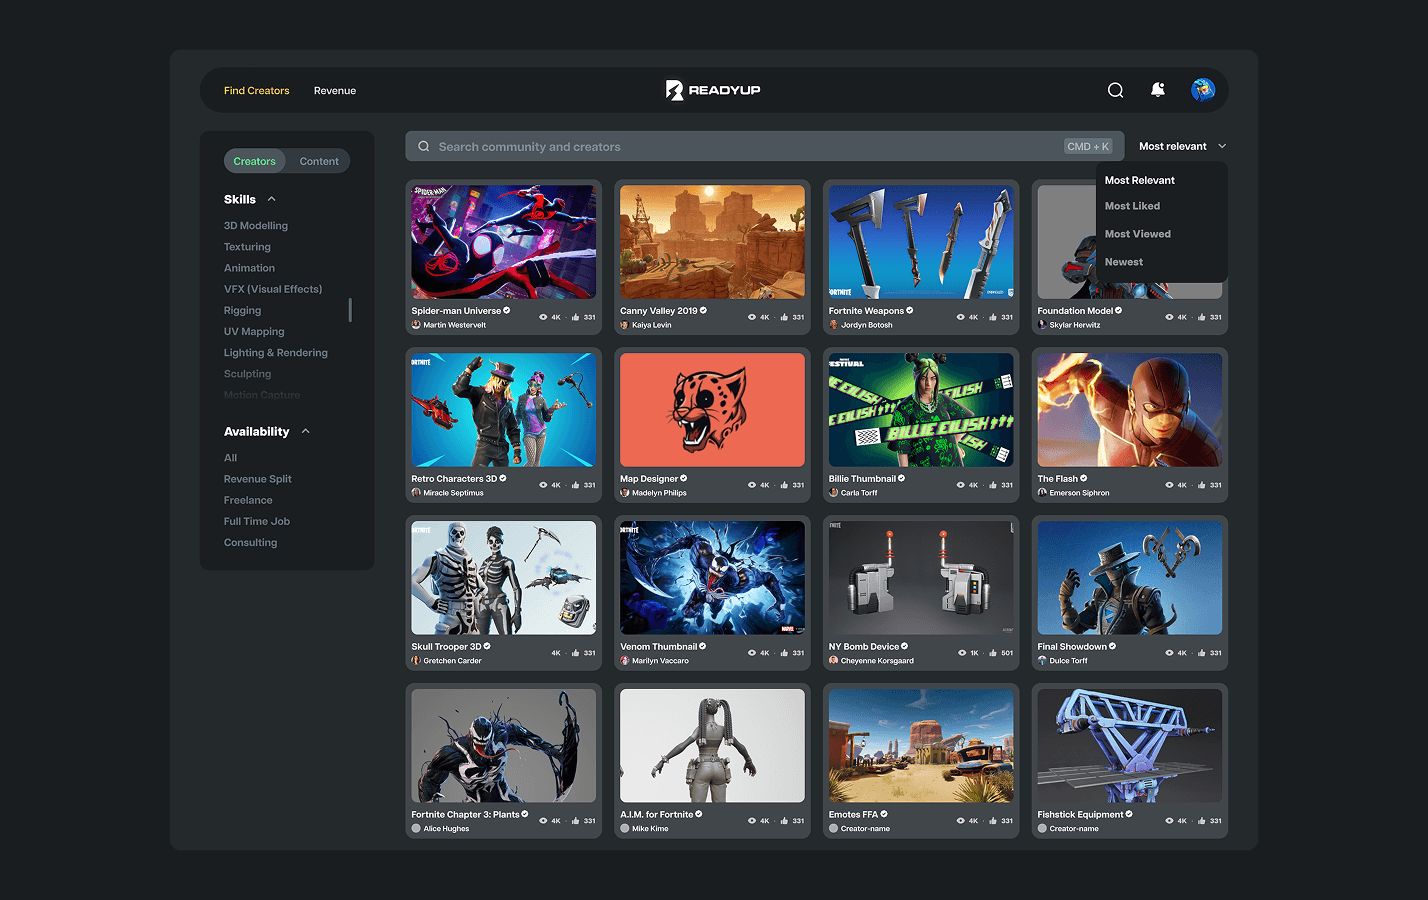This screenshot has height=900, width=1428.
Task: Click Mike Kime's avatar icon
Action: [x=625, y=829]
